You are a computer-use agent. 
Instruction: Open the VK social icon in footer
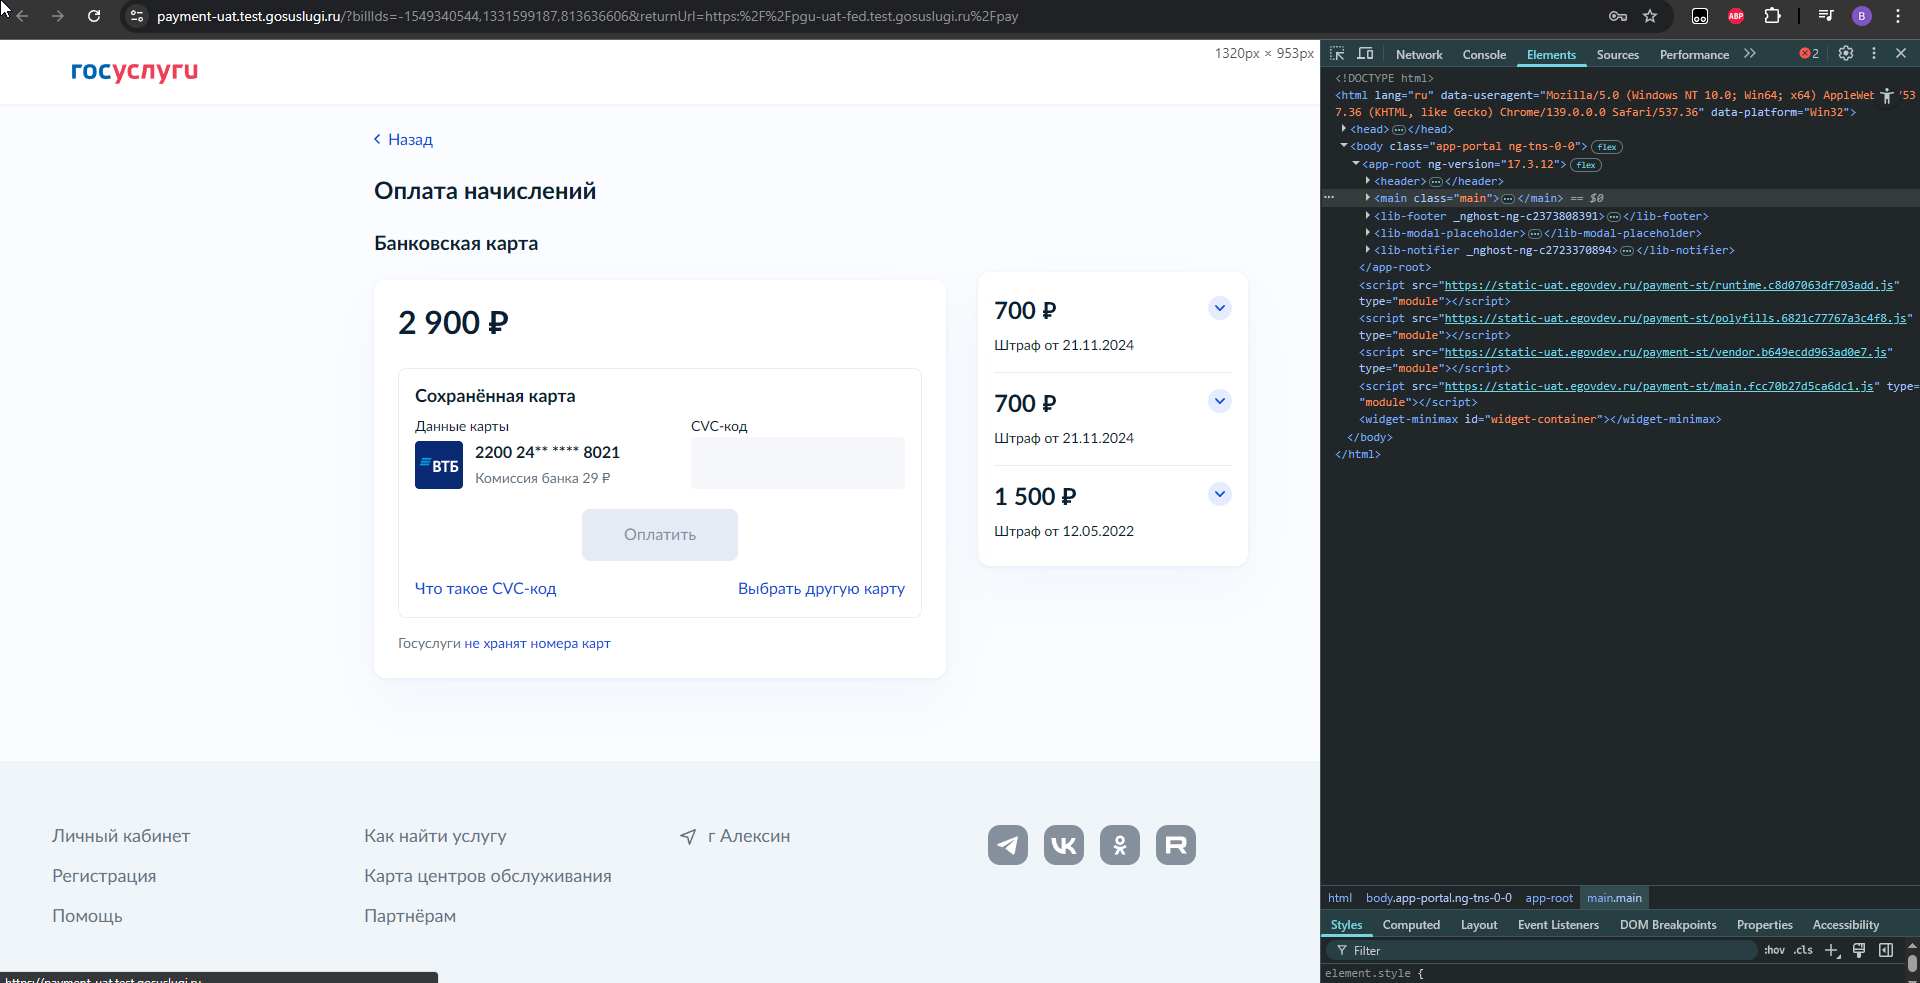click(x=1064, y=845)
